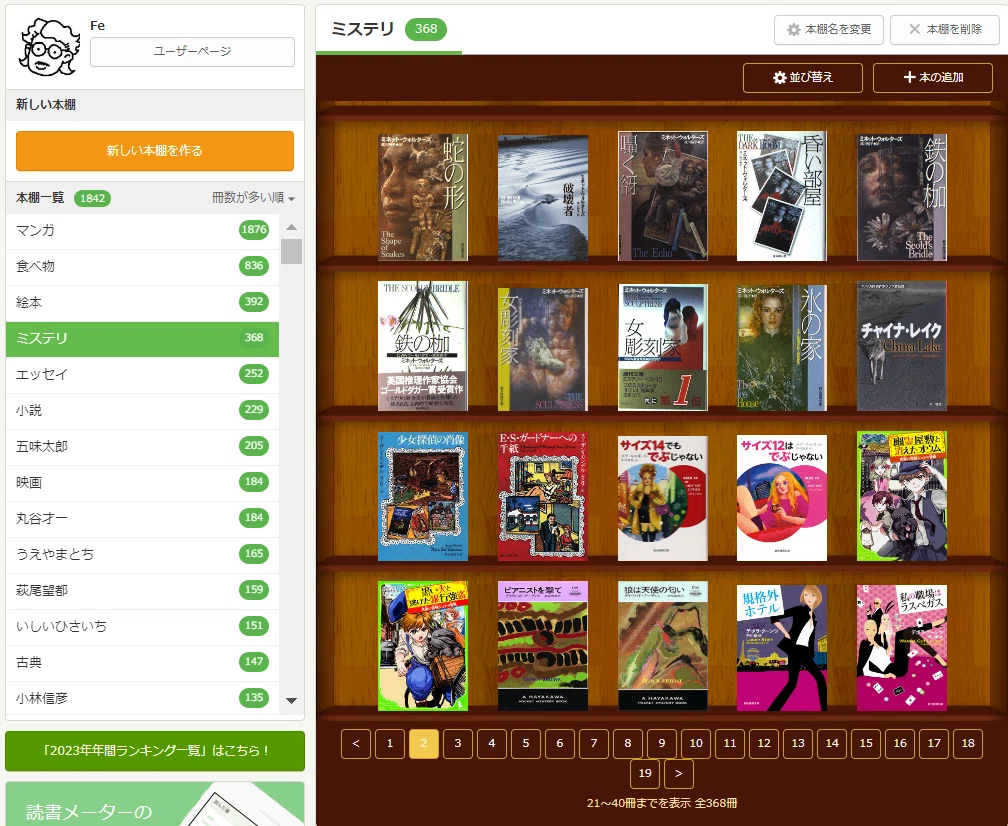This screenshot has width=1008, height=826.
Task: Click 本棚名を変更 button
Action: point(829,30)
